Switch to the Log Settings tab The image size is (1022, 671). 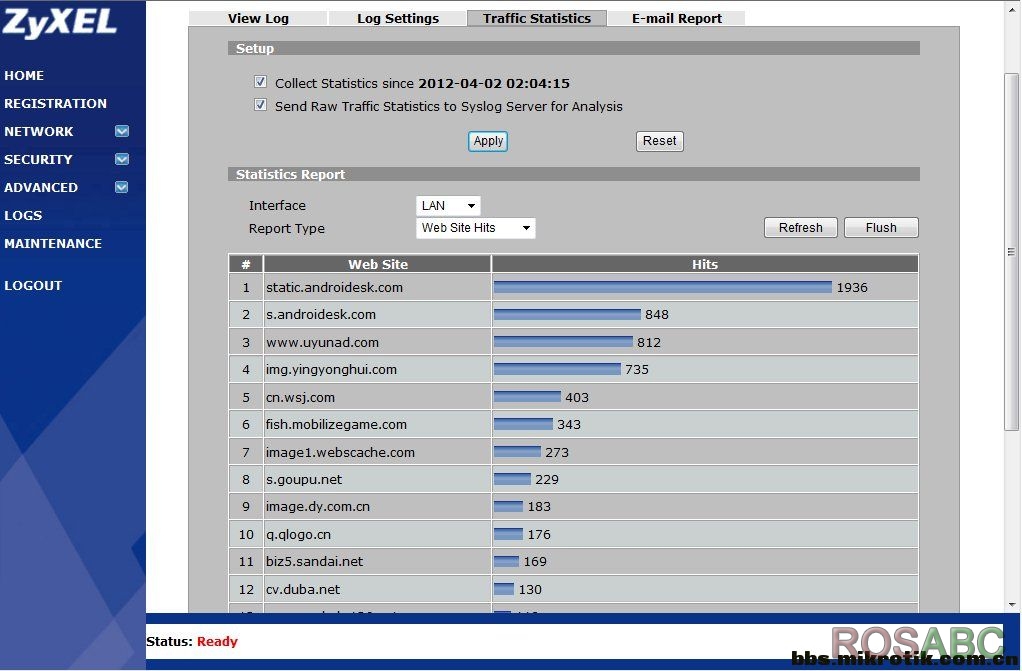398,18
